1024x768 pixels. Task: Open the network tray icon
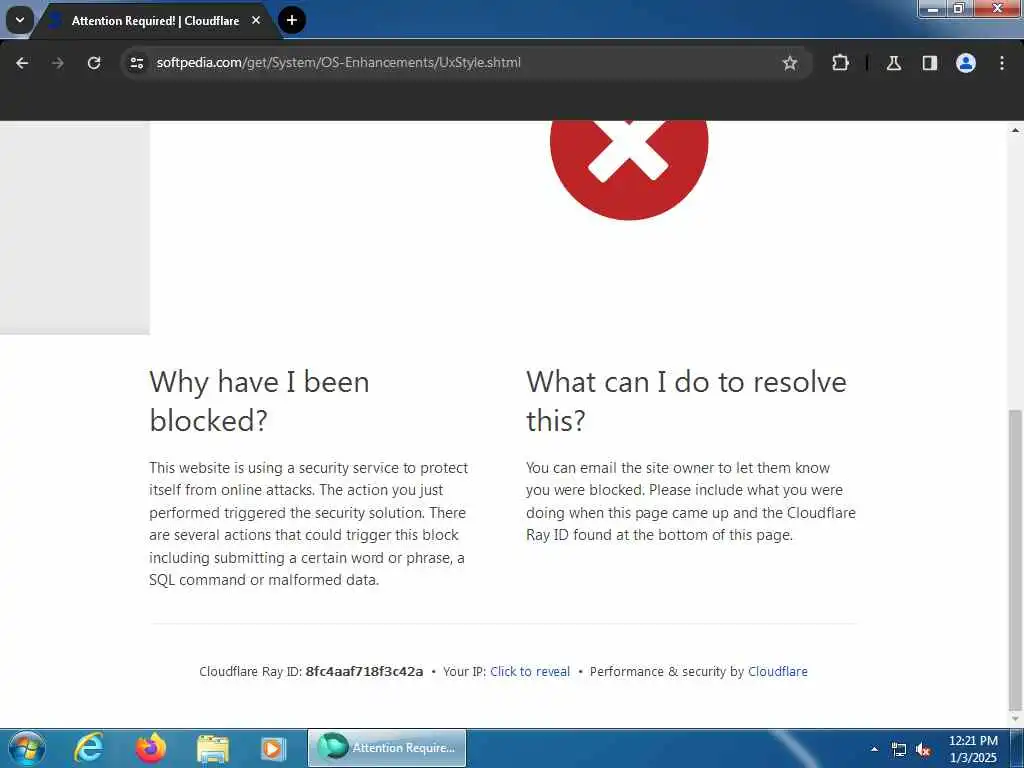[899, 750]
